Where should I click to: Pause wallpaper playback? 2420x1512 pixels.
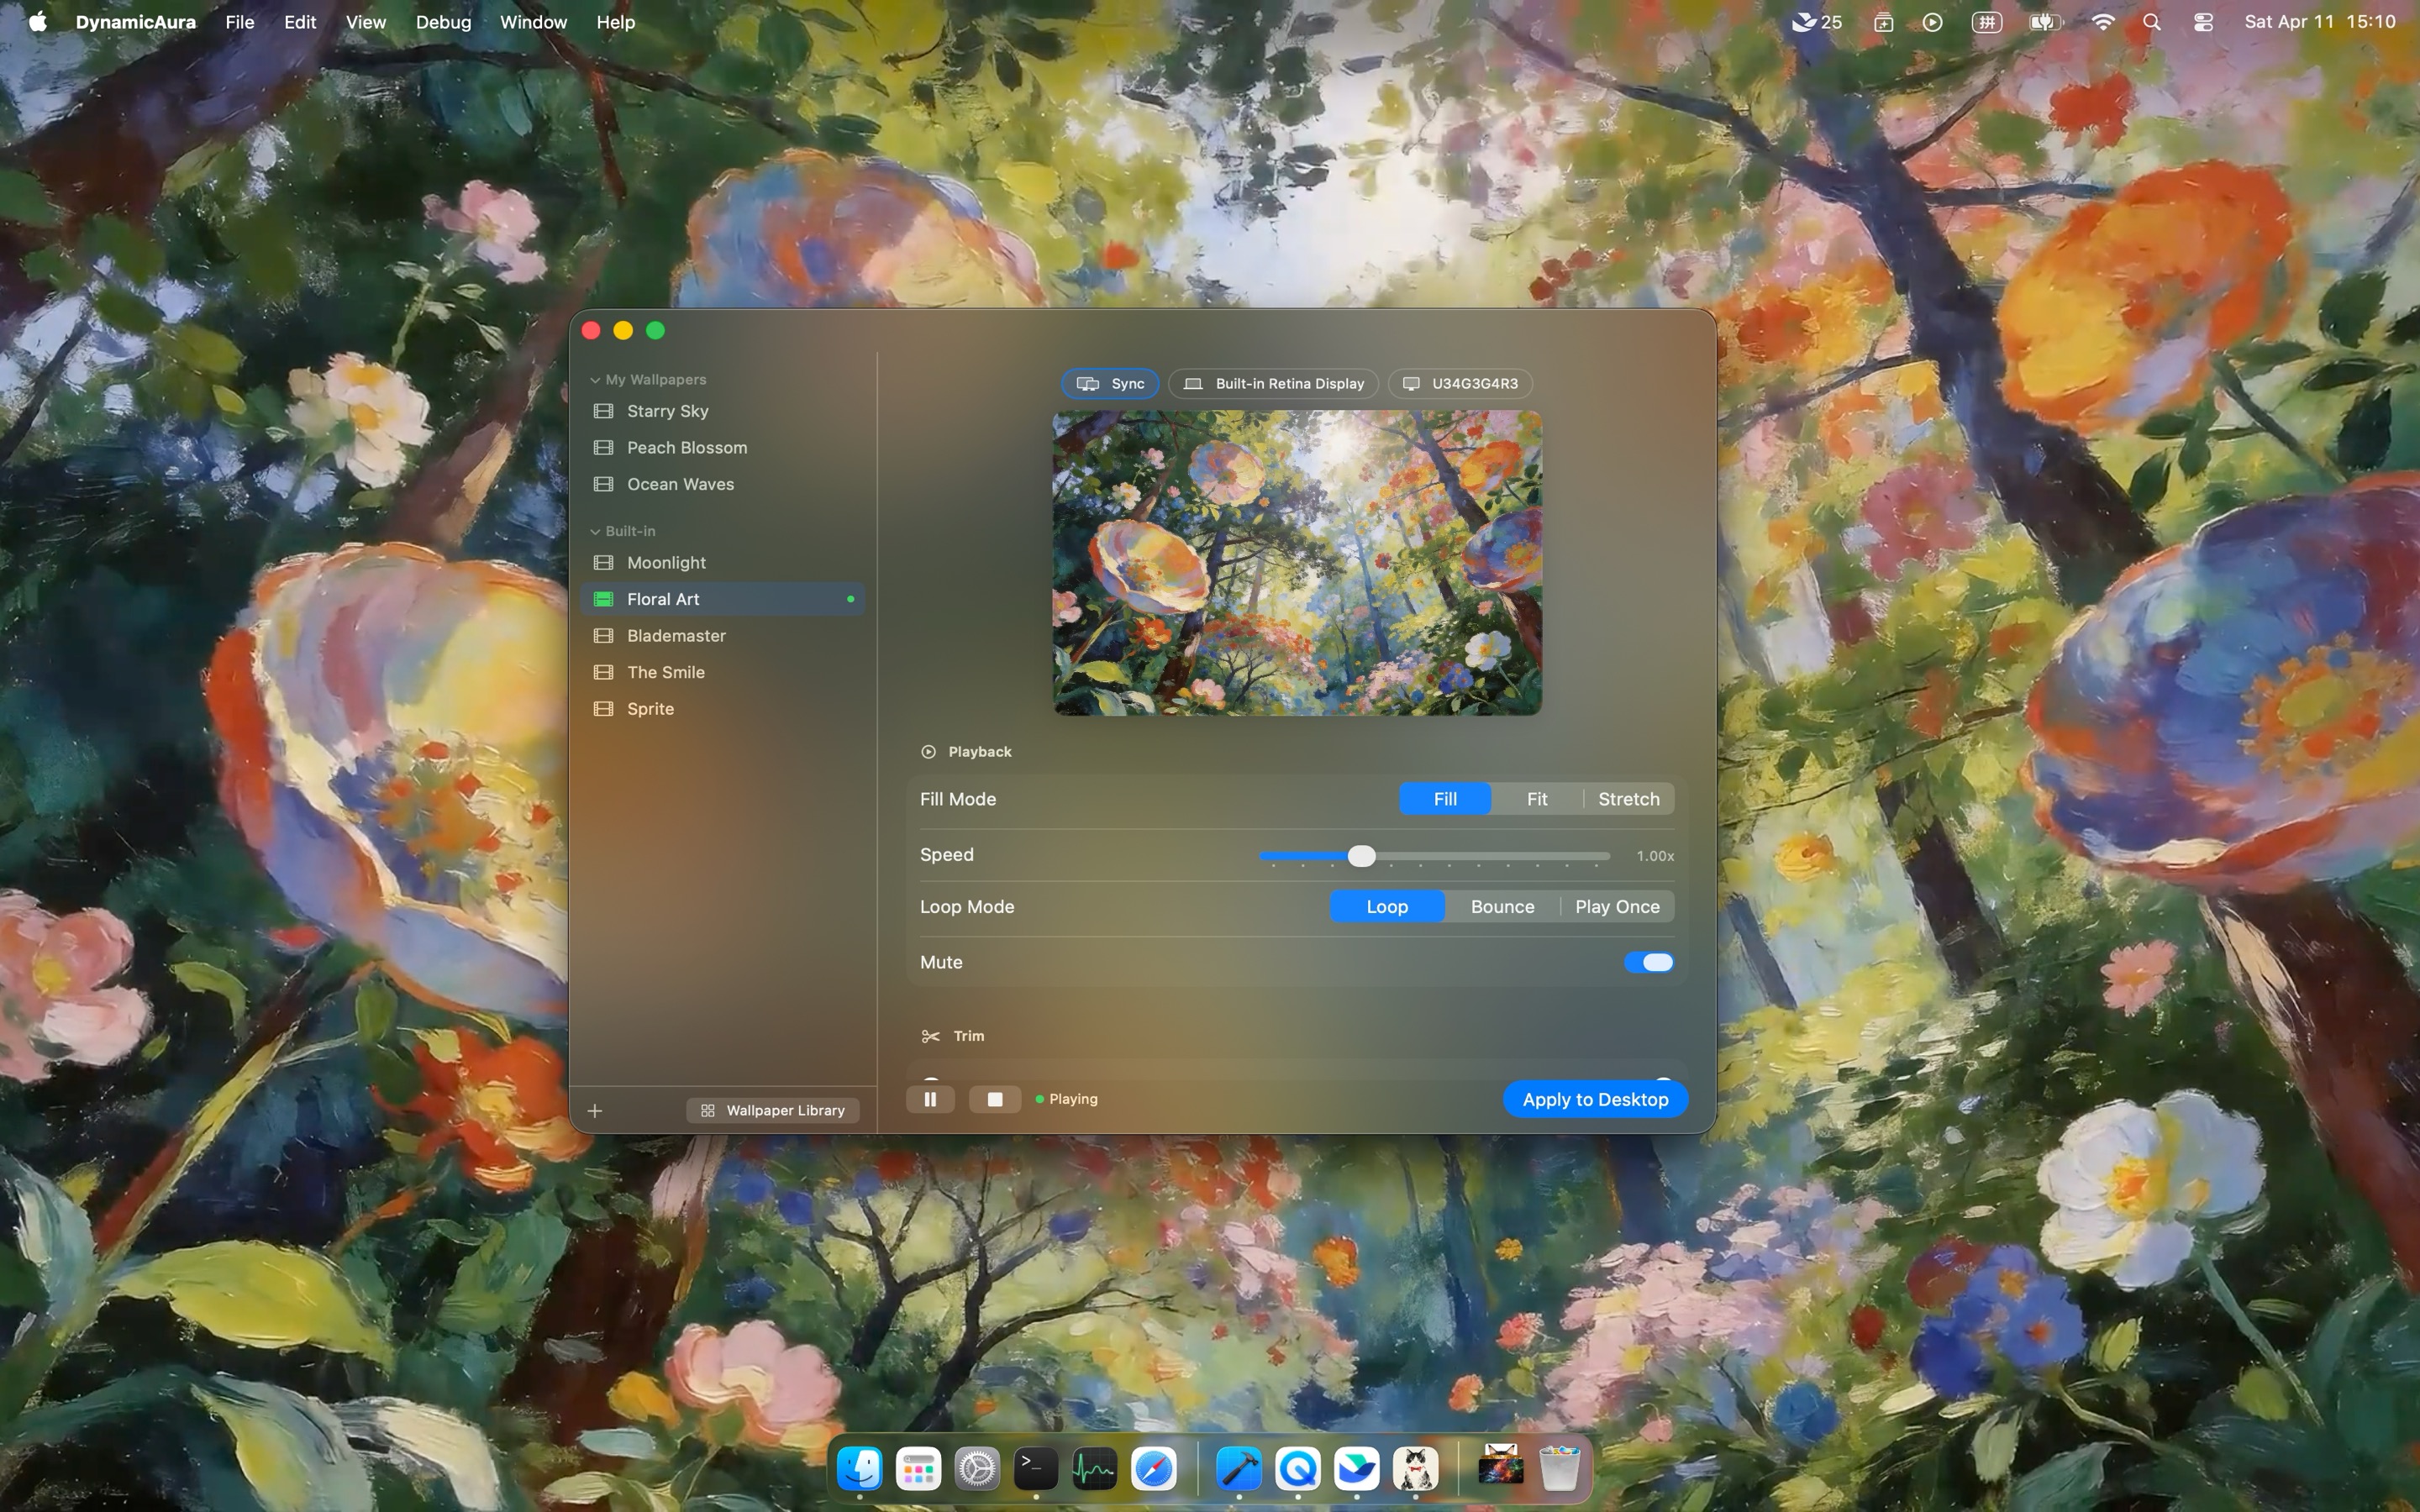(x=929, y=1098)
